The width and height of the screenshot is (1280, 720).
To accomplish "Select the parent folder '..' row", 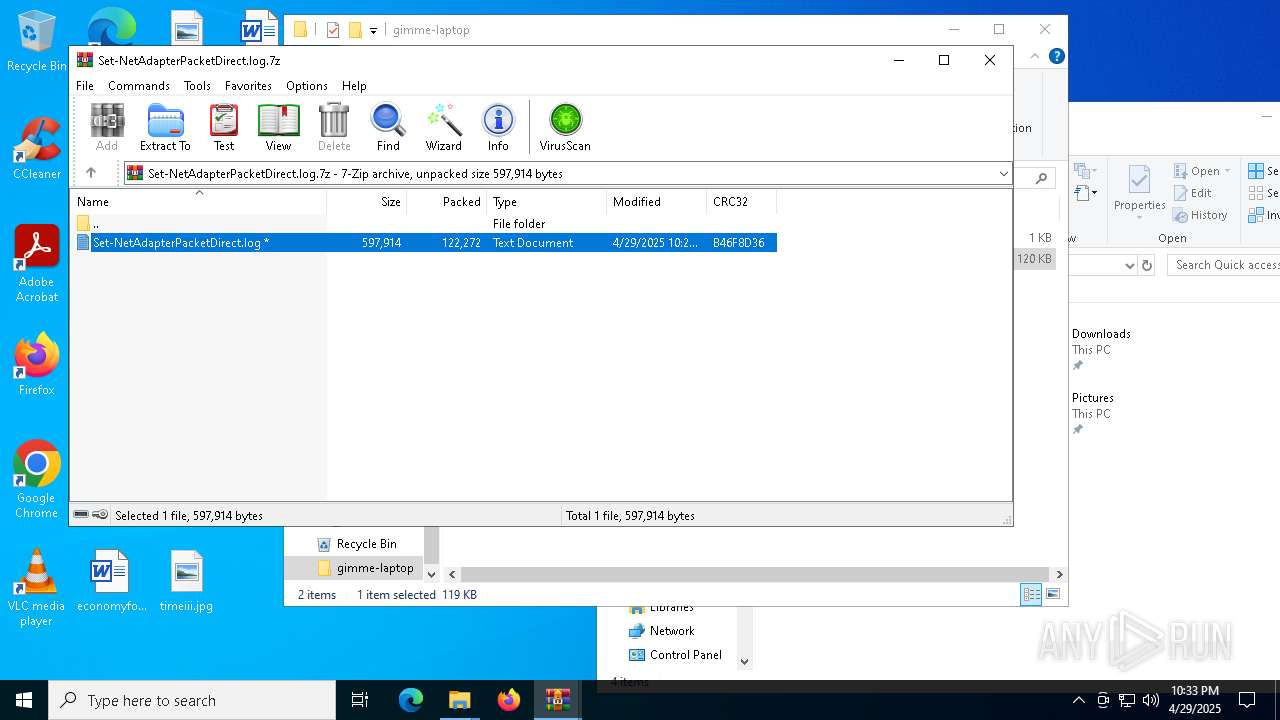I will (x=424, y=224).
